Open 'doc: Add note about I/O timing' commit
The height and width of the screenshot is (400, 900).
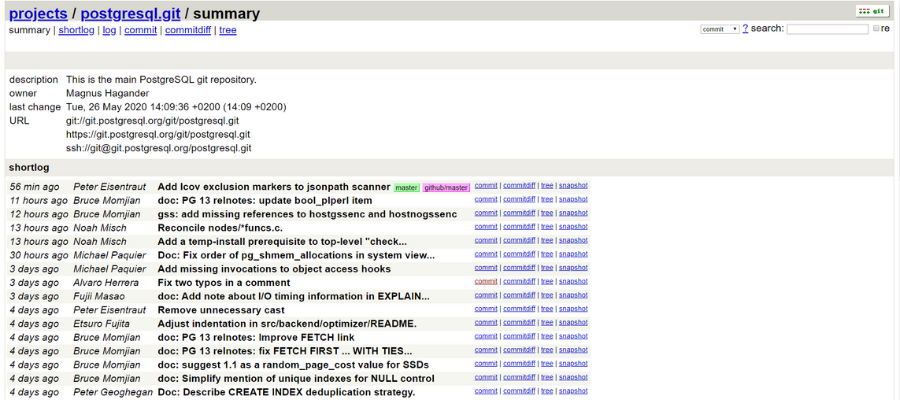point(293,297)
